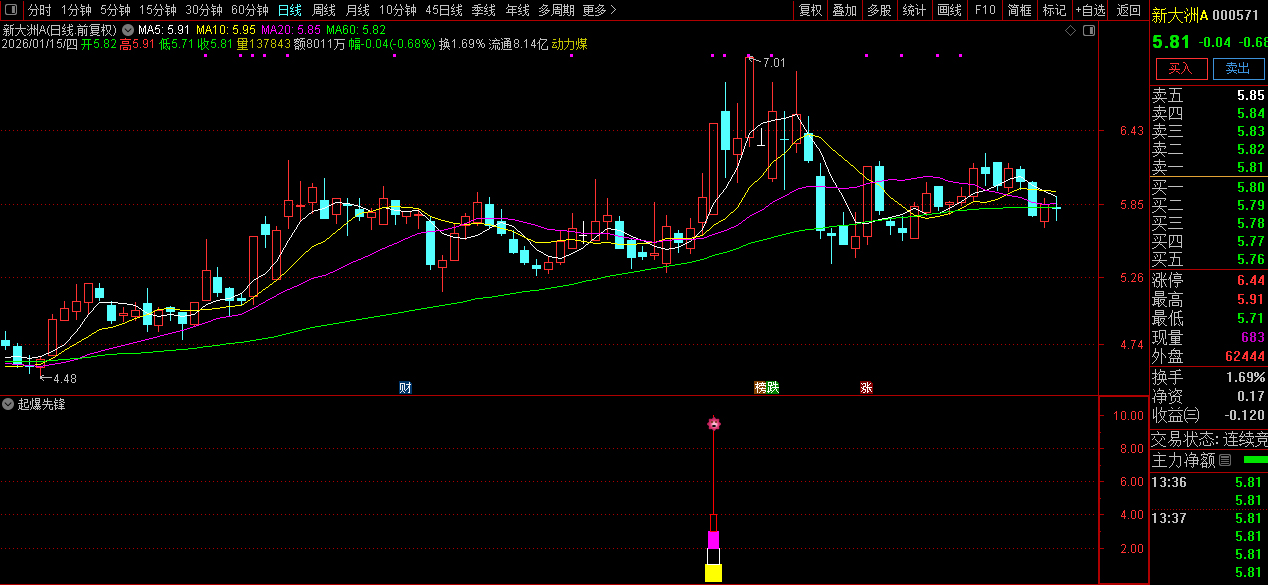Click the 起爆先锋 signal marker in indicator
The image size is (1268, 585).
point(714,424)
